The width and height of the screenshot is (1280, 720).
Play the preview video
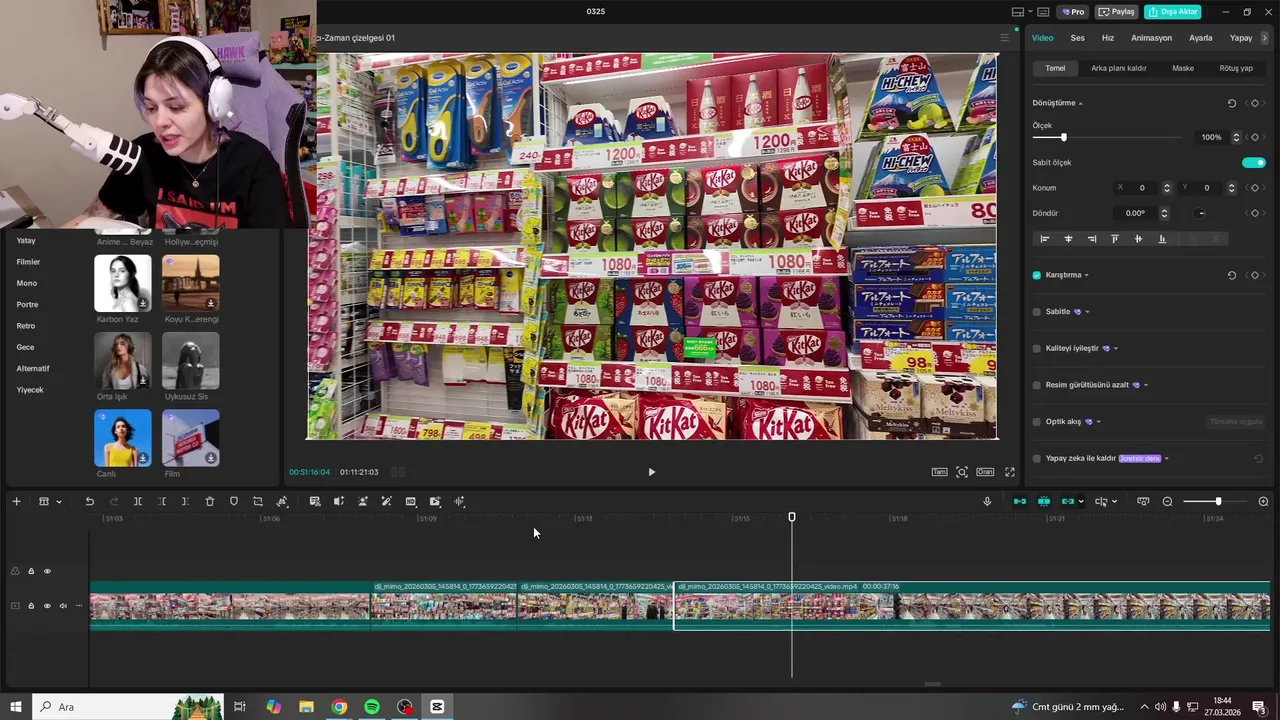[651, 472]
